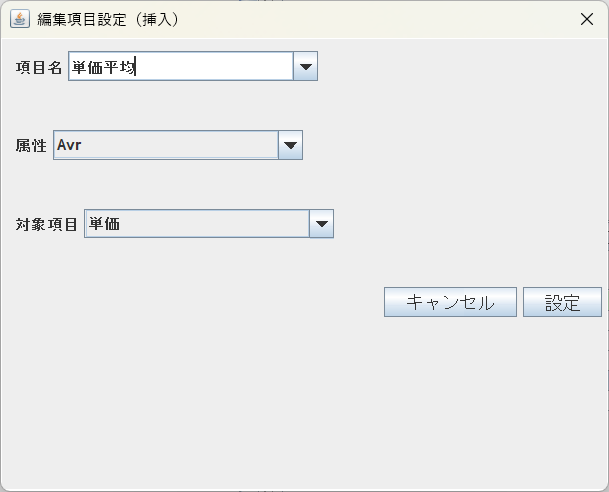The image size is (609, 492).
Task: Click the dialog title 編集項目設定（挿入）
Action: (108, 19)
